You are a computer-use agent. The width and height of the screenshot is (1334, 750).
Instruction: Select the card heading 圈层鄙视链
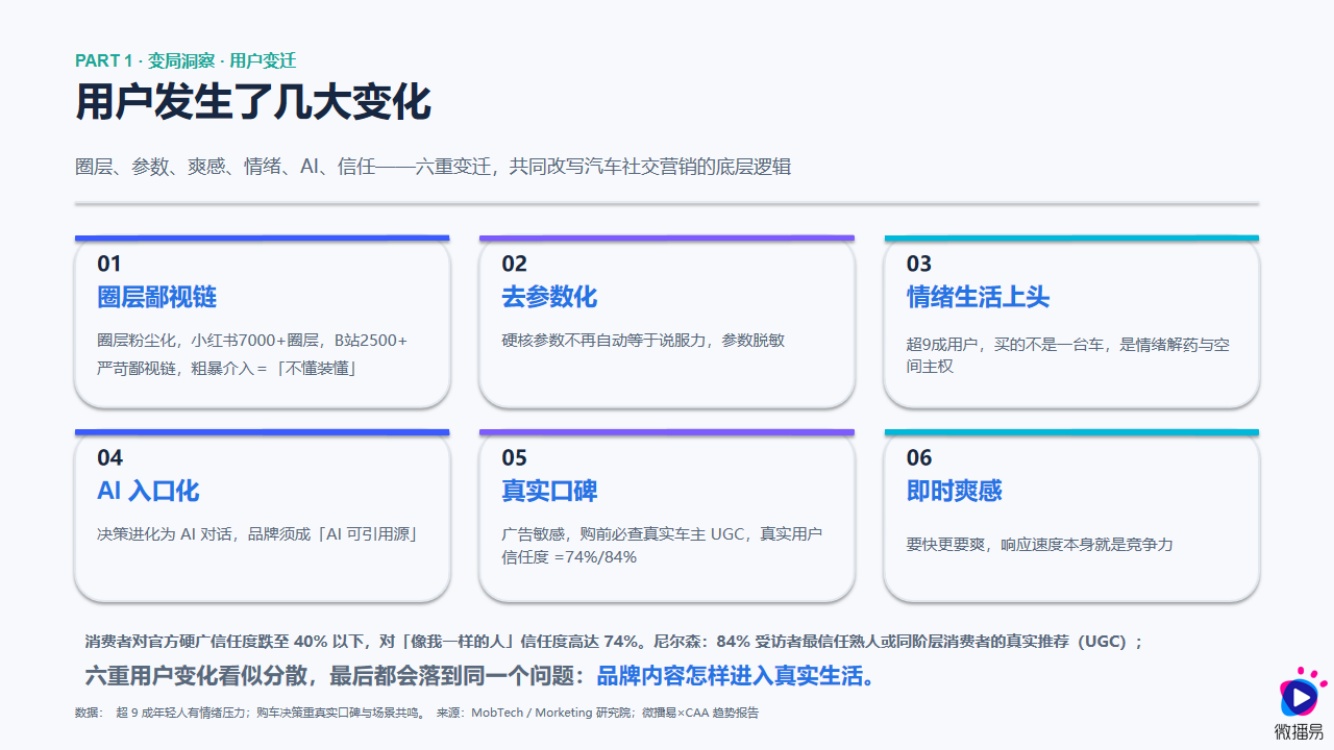pyautogui.click(x=157, y=297)
